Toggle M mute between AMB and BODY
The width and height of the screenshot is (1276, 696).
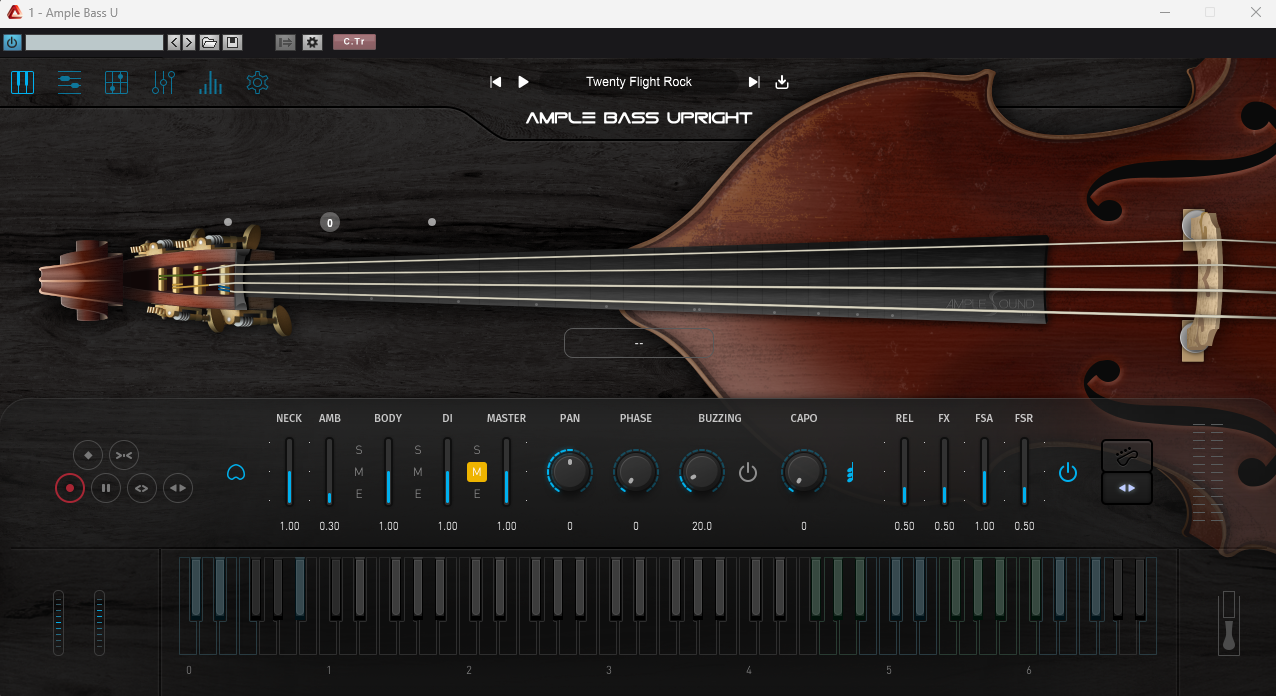point(359,472)
